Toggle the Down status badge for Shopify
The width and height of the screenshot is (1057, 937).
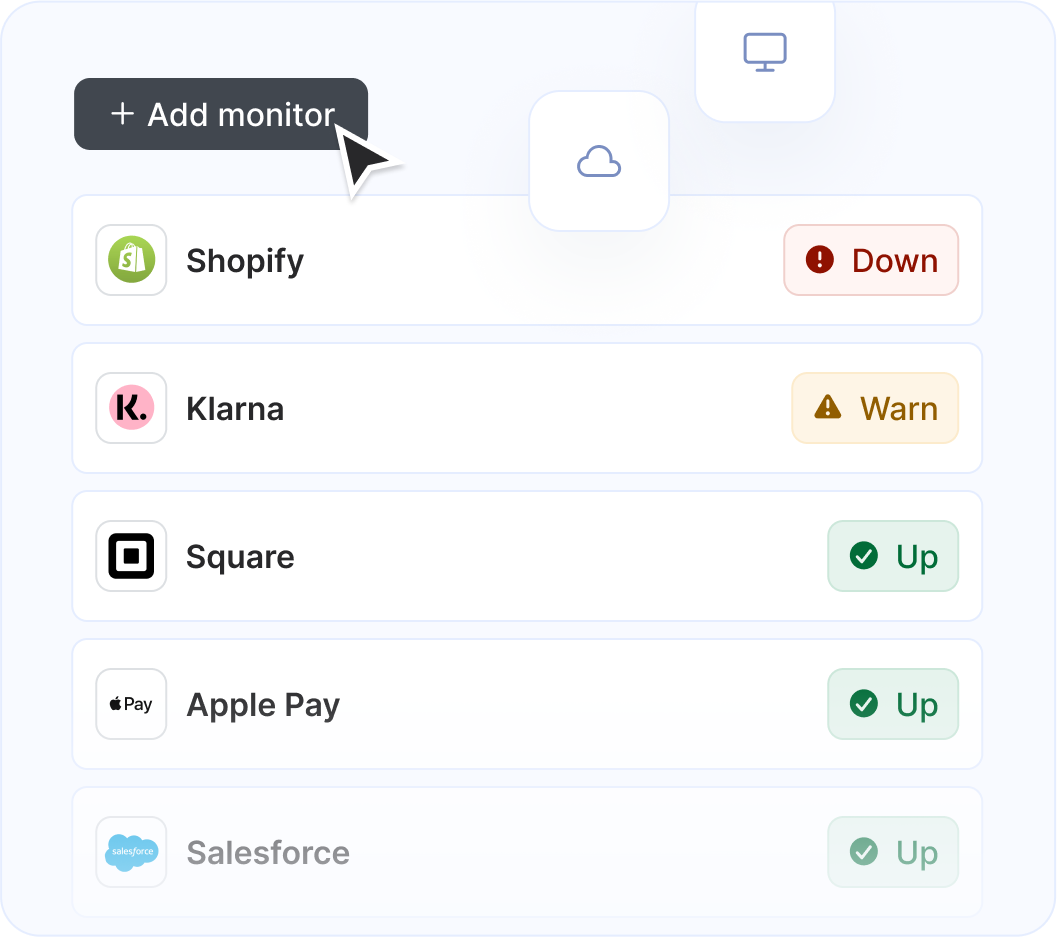(871, 260)
